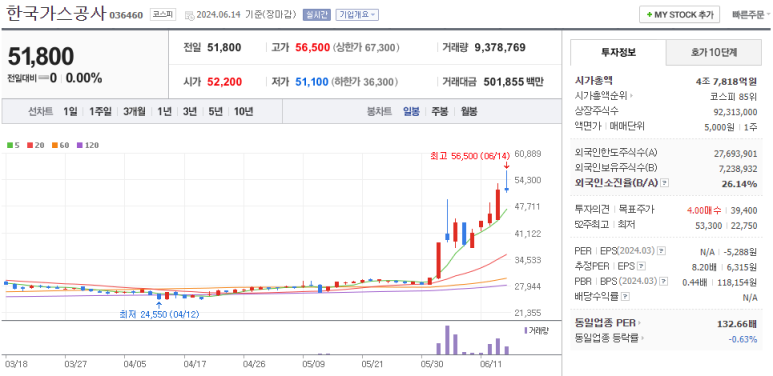Click the 거래대금 value 501,855 백만
773x376 pixels.
point(513,82)
